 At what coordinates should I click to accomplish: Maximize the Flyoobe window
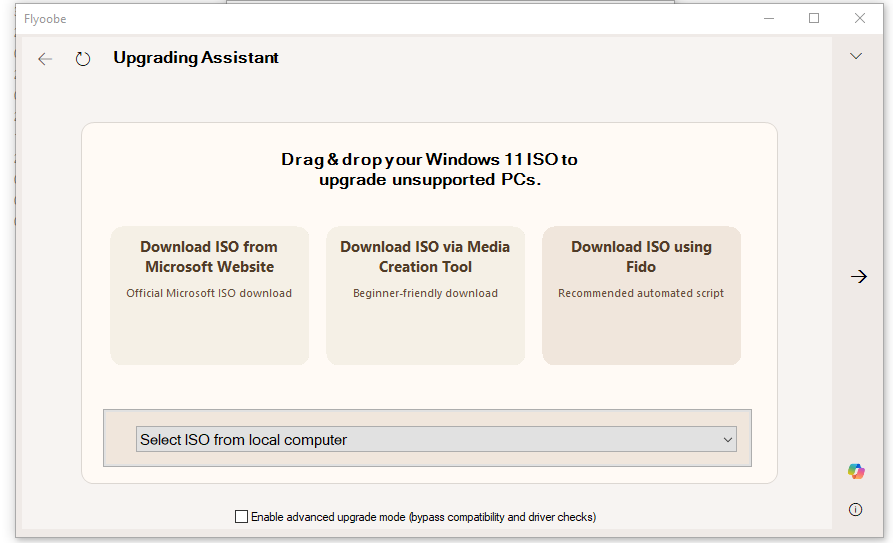tap(814, 18)
